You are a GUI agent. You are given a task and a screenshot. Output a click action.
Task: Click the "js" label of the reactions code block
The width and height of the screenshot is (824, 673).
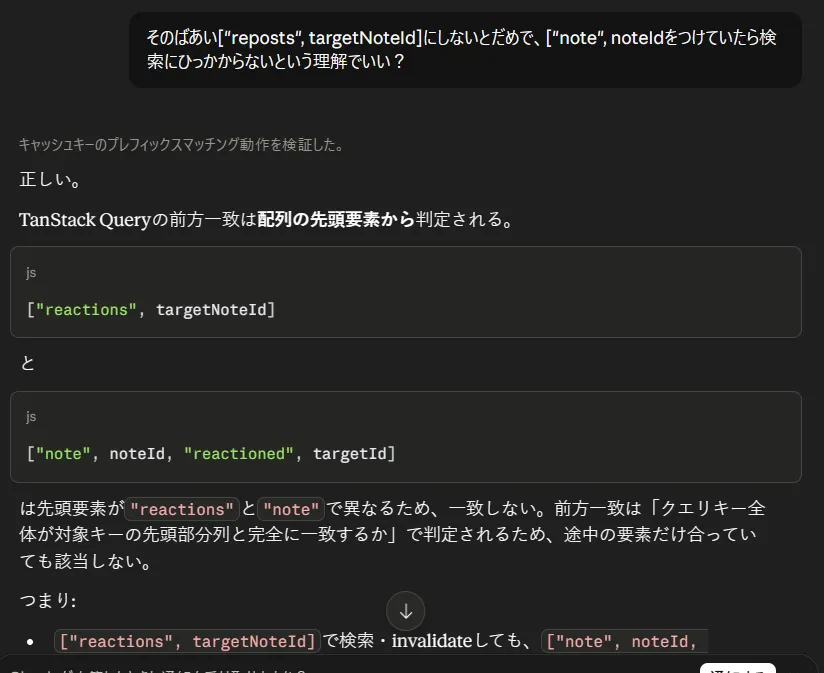31,272
